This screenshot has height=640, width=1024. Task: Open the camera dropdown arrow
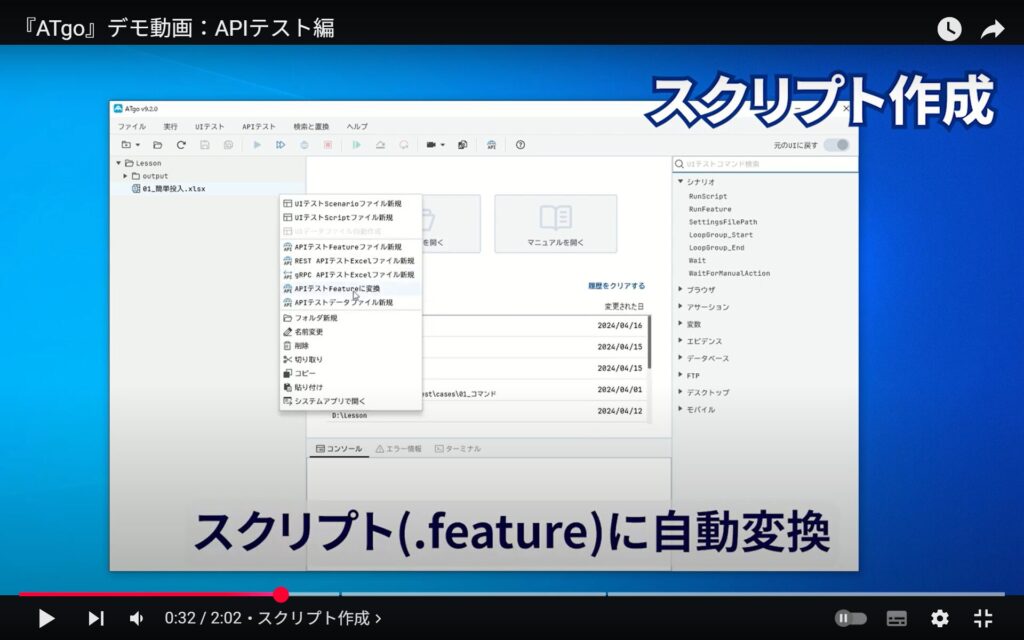(x=443, y=145)
